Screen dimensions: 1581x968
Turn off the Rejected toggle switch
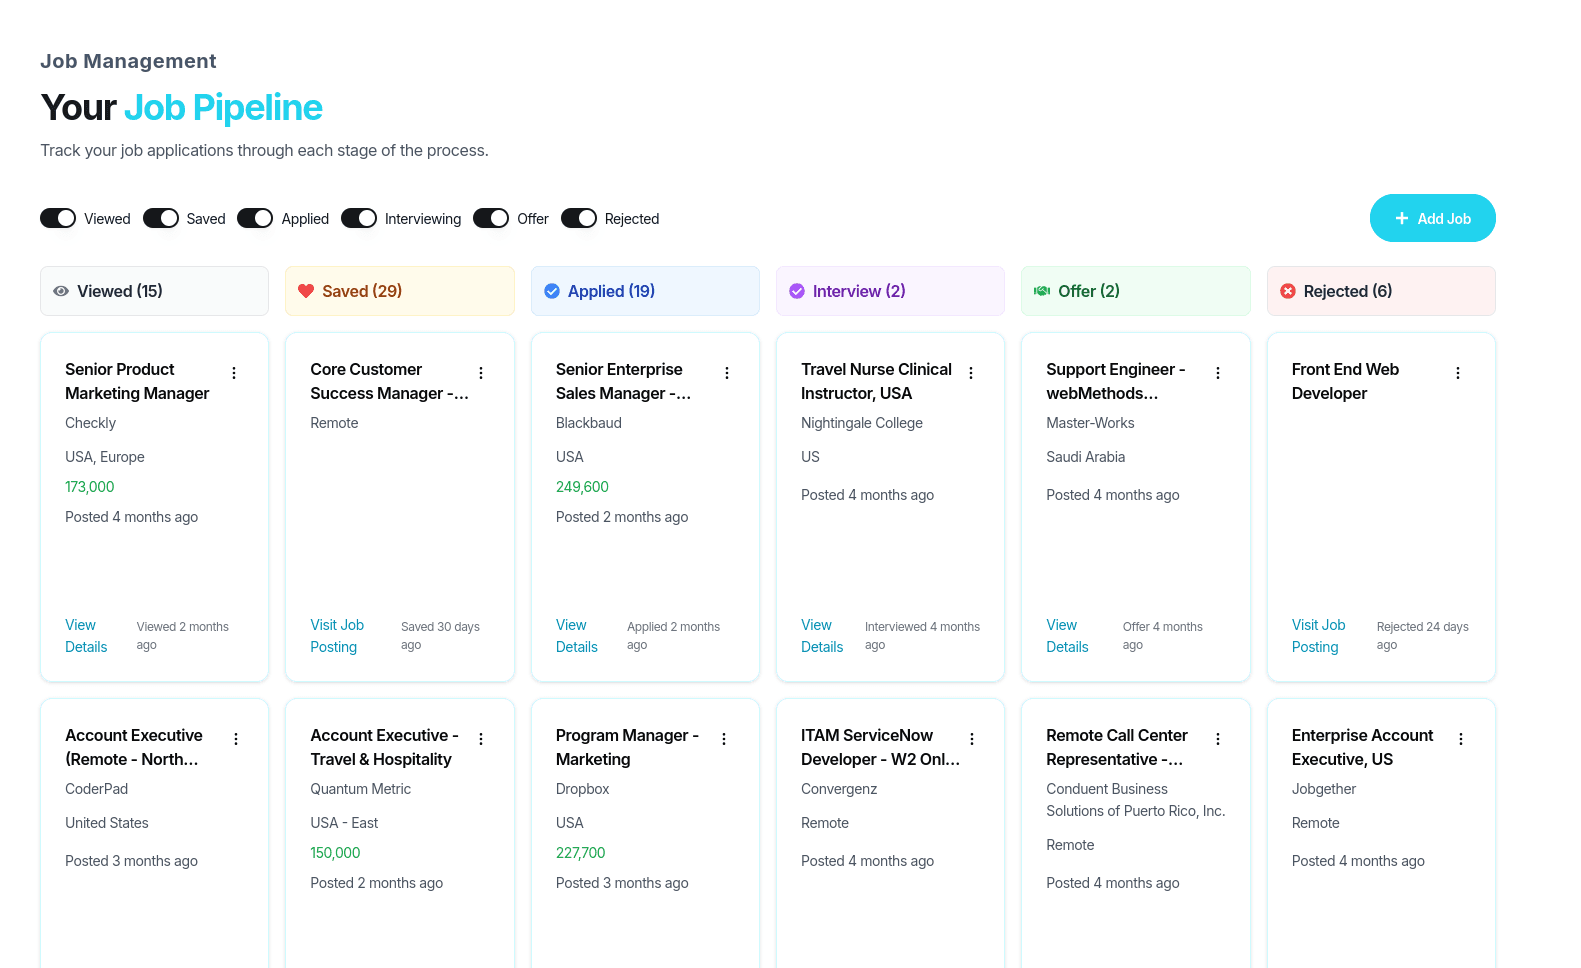click(x=579, y=218)
